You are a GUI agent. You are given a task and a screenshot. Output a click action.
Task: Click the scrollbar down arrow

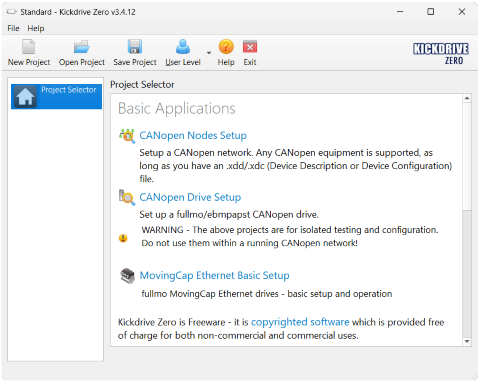click(x=467, y=342)
